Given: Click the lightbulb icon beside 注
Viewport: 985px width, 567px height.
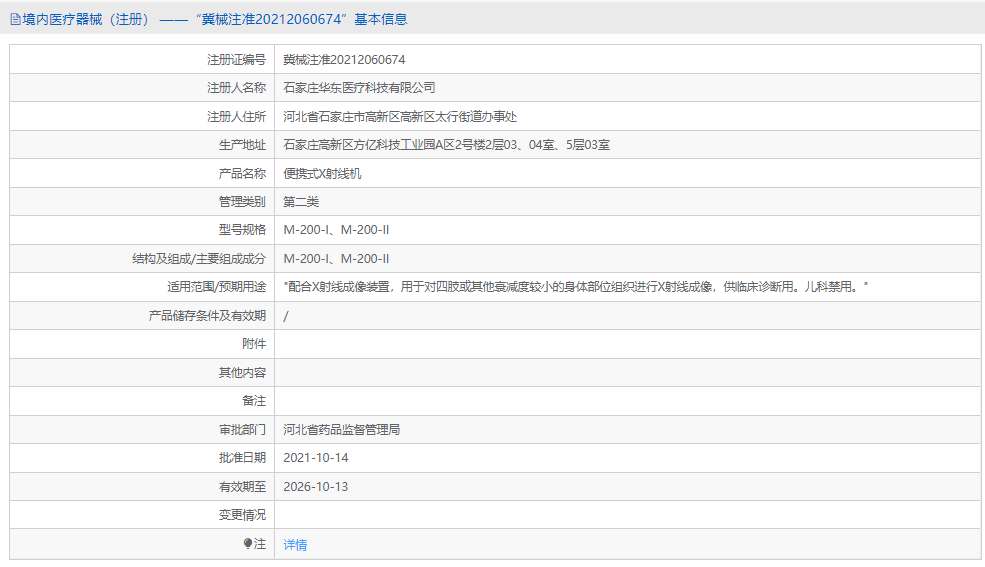Looking at the screenshot, I should 248,543.
